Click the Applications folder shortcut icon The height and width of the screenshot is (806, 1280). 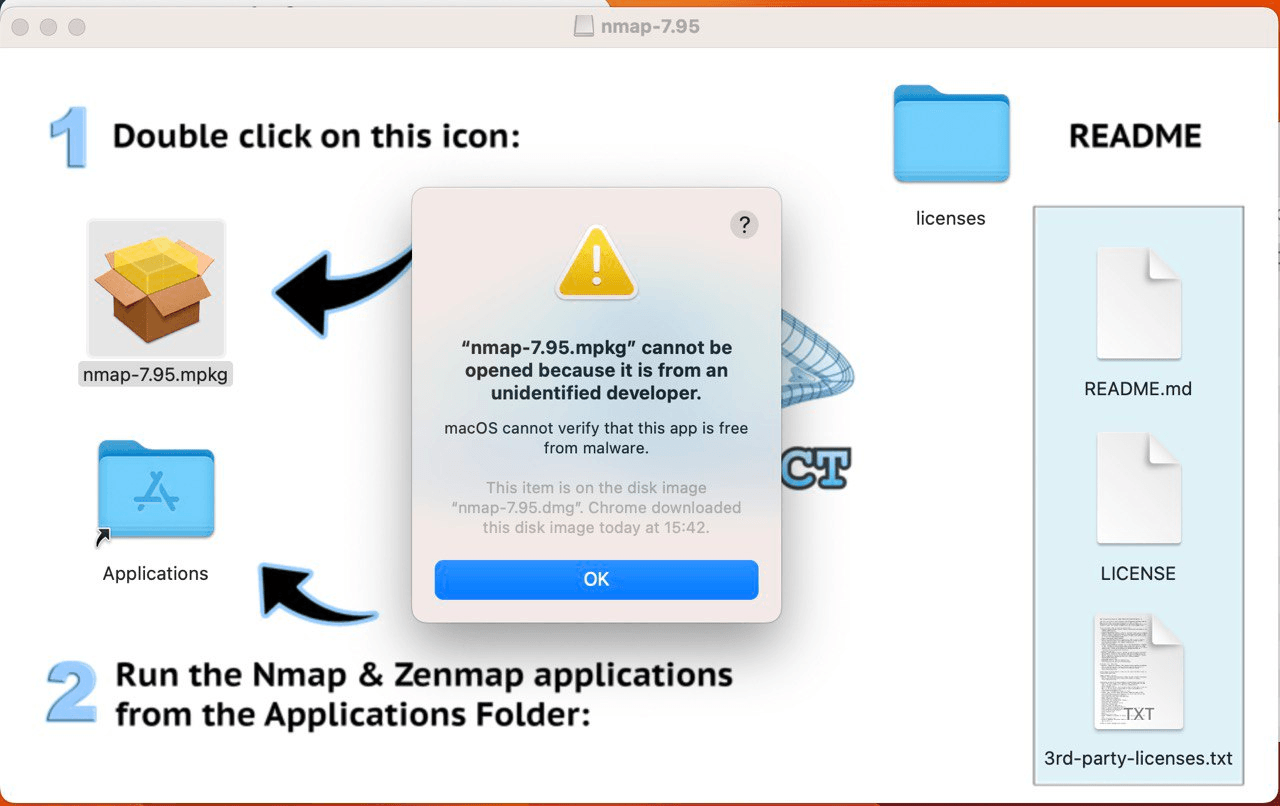click(x=155, y=490)
